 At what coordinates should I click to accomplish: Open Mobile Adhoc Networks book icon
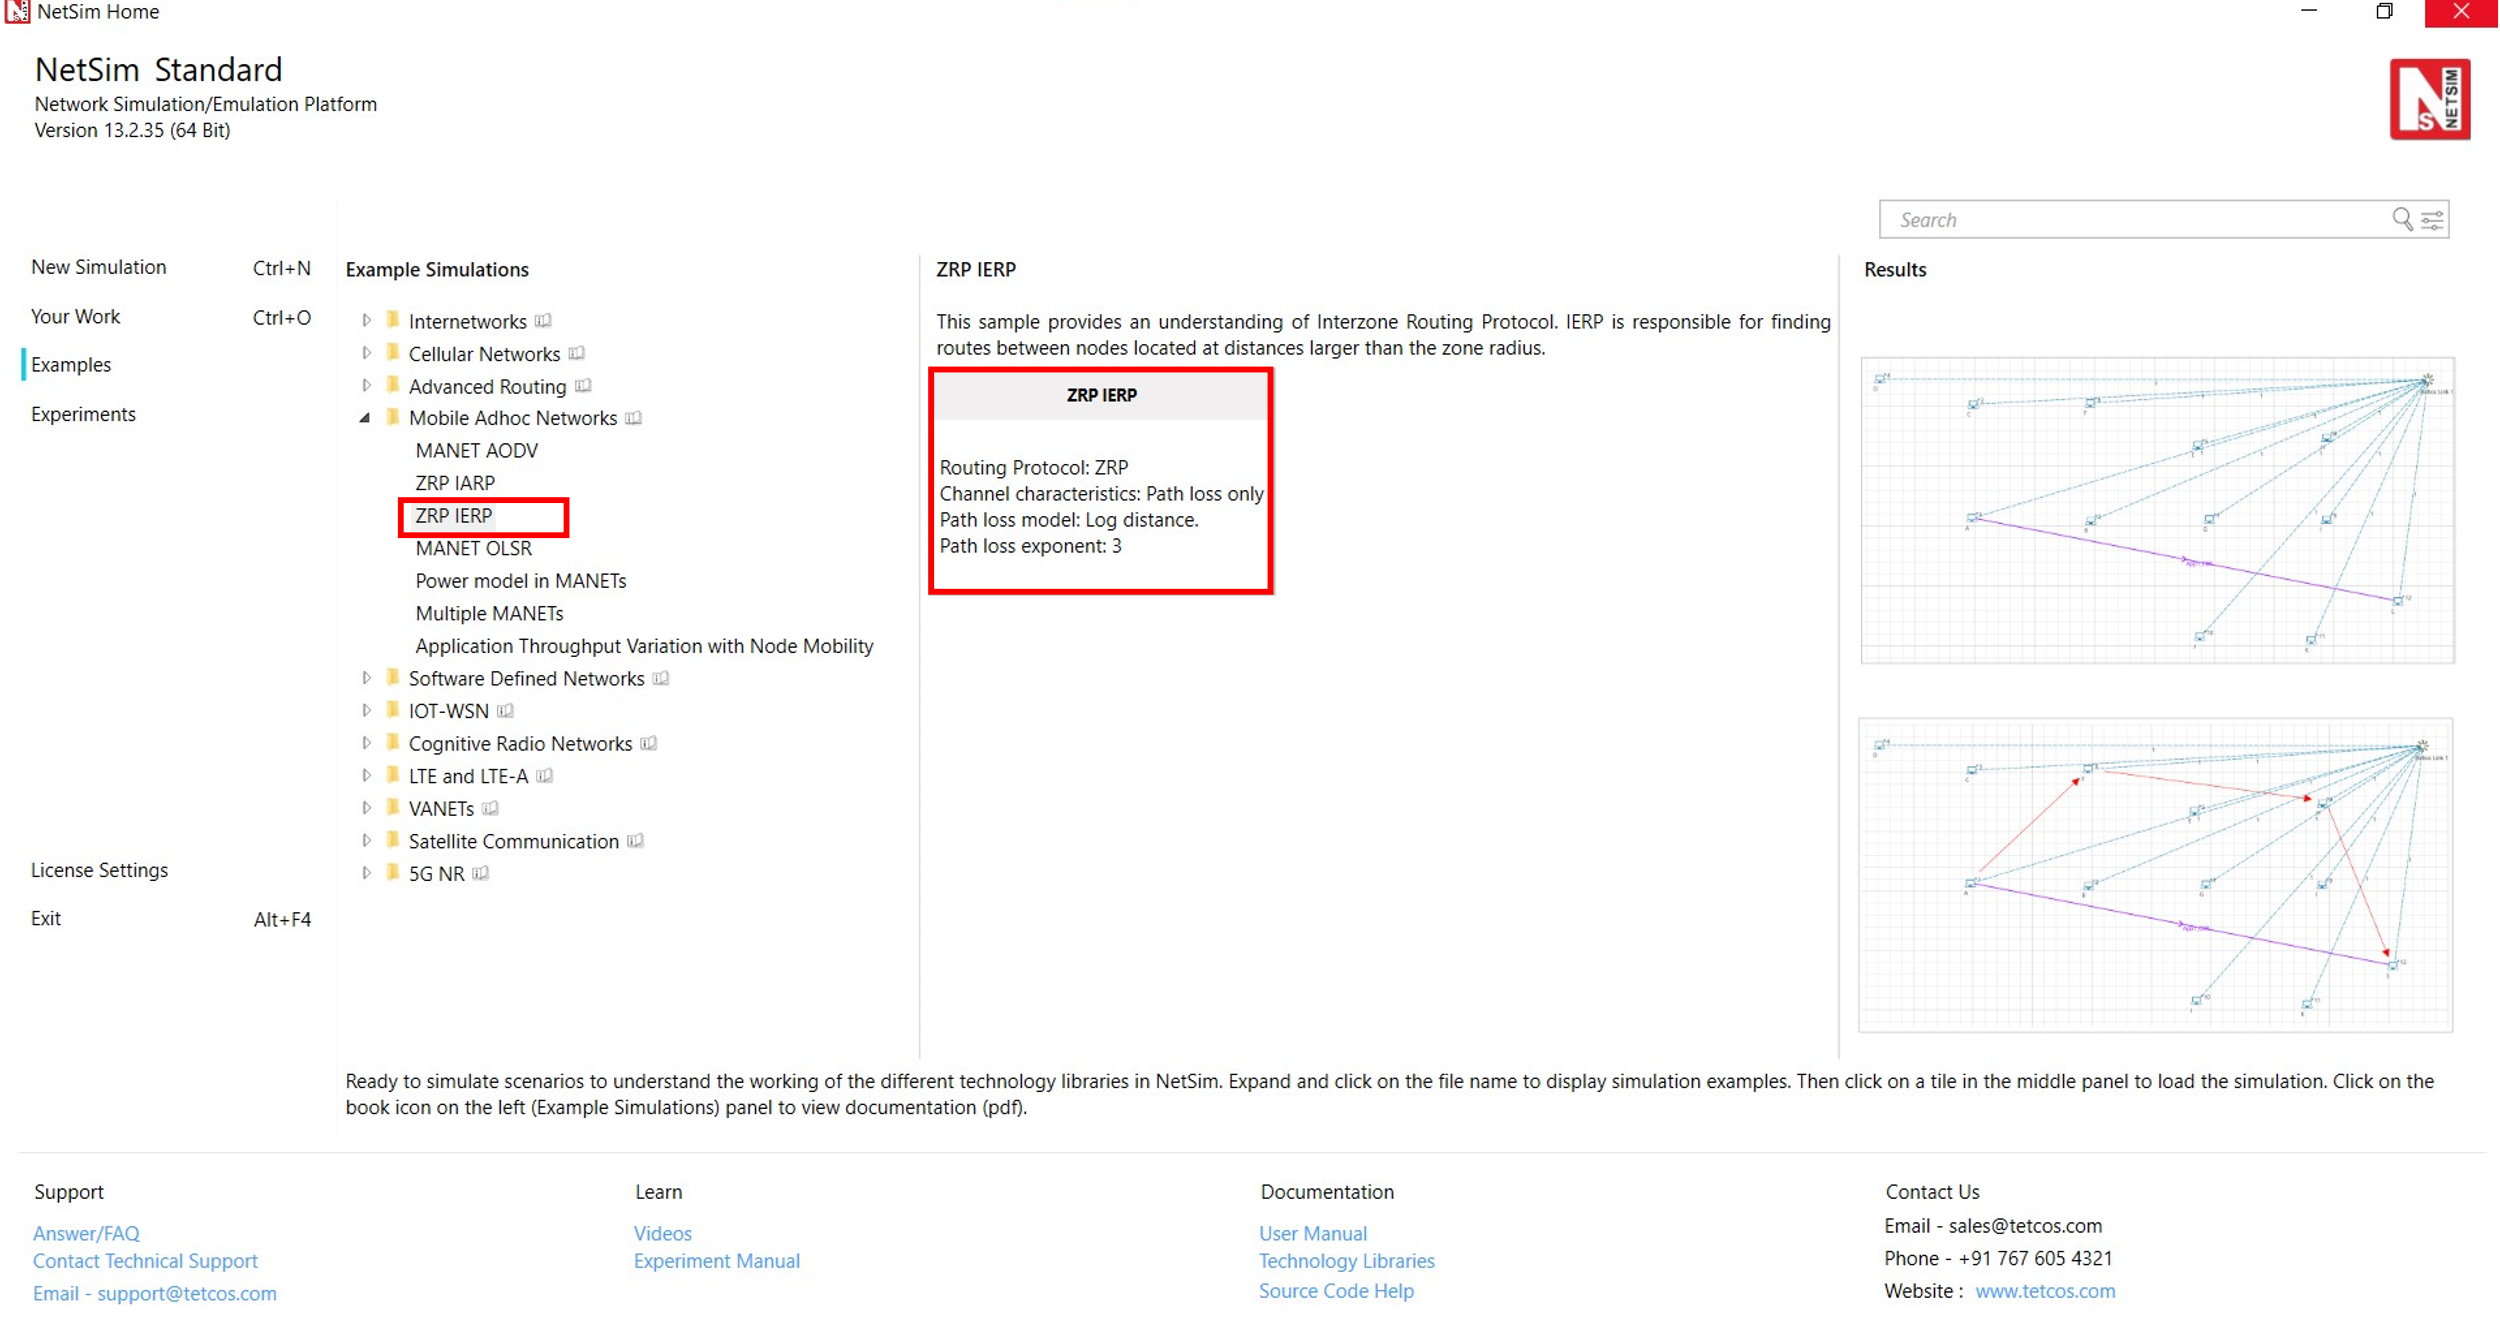coord(634,418)
